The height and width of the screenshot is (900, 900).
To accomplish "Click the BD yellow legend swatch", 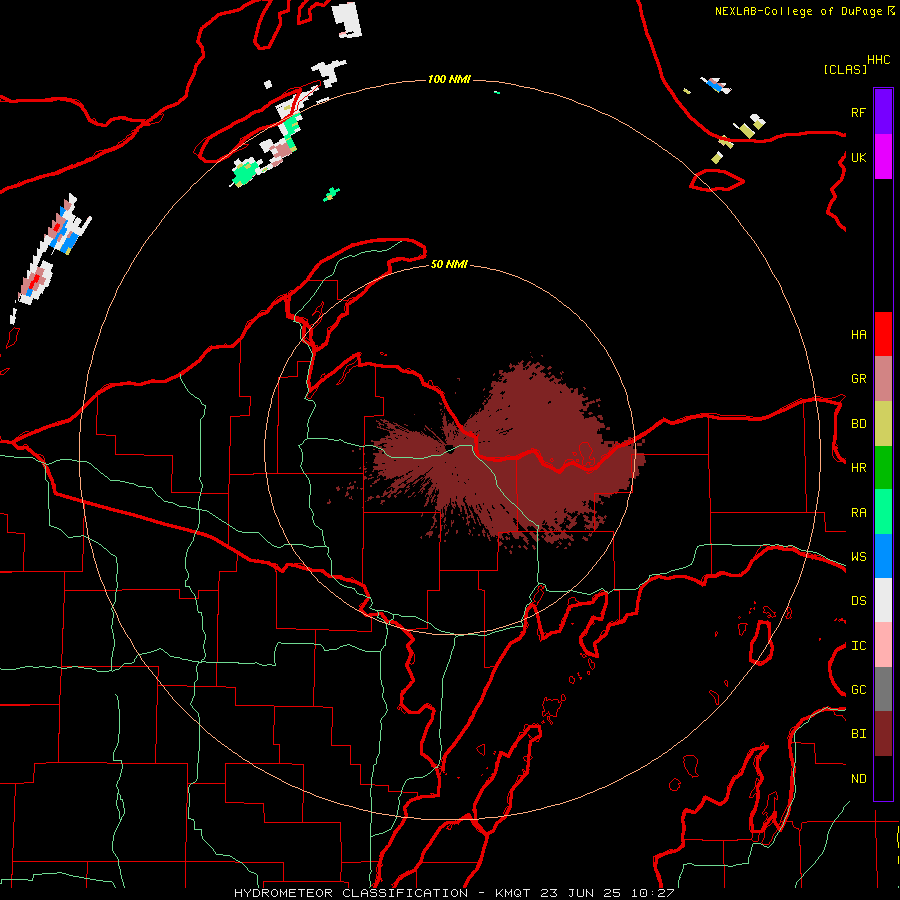I will click(x=883, y=424).
